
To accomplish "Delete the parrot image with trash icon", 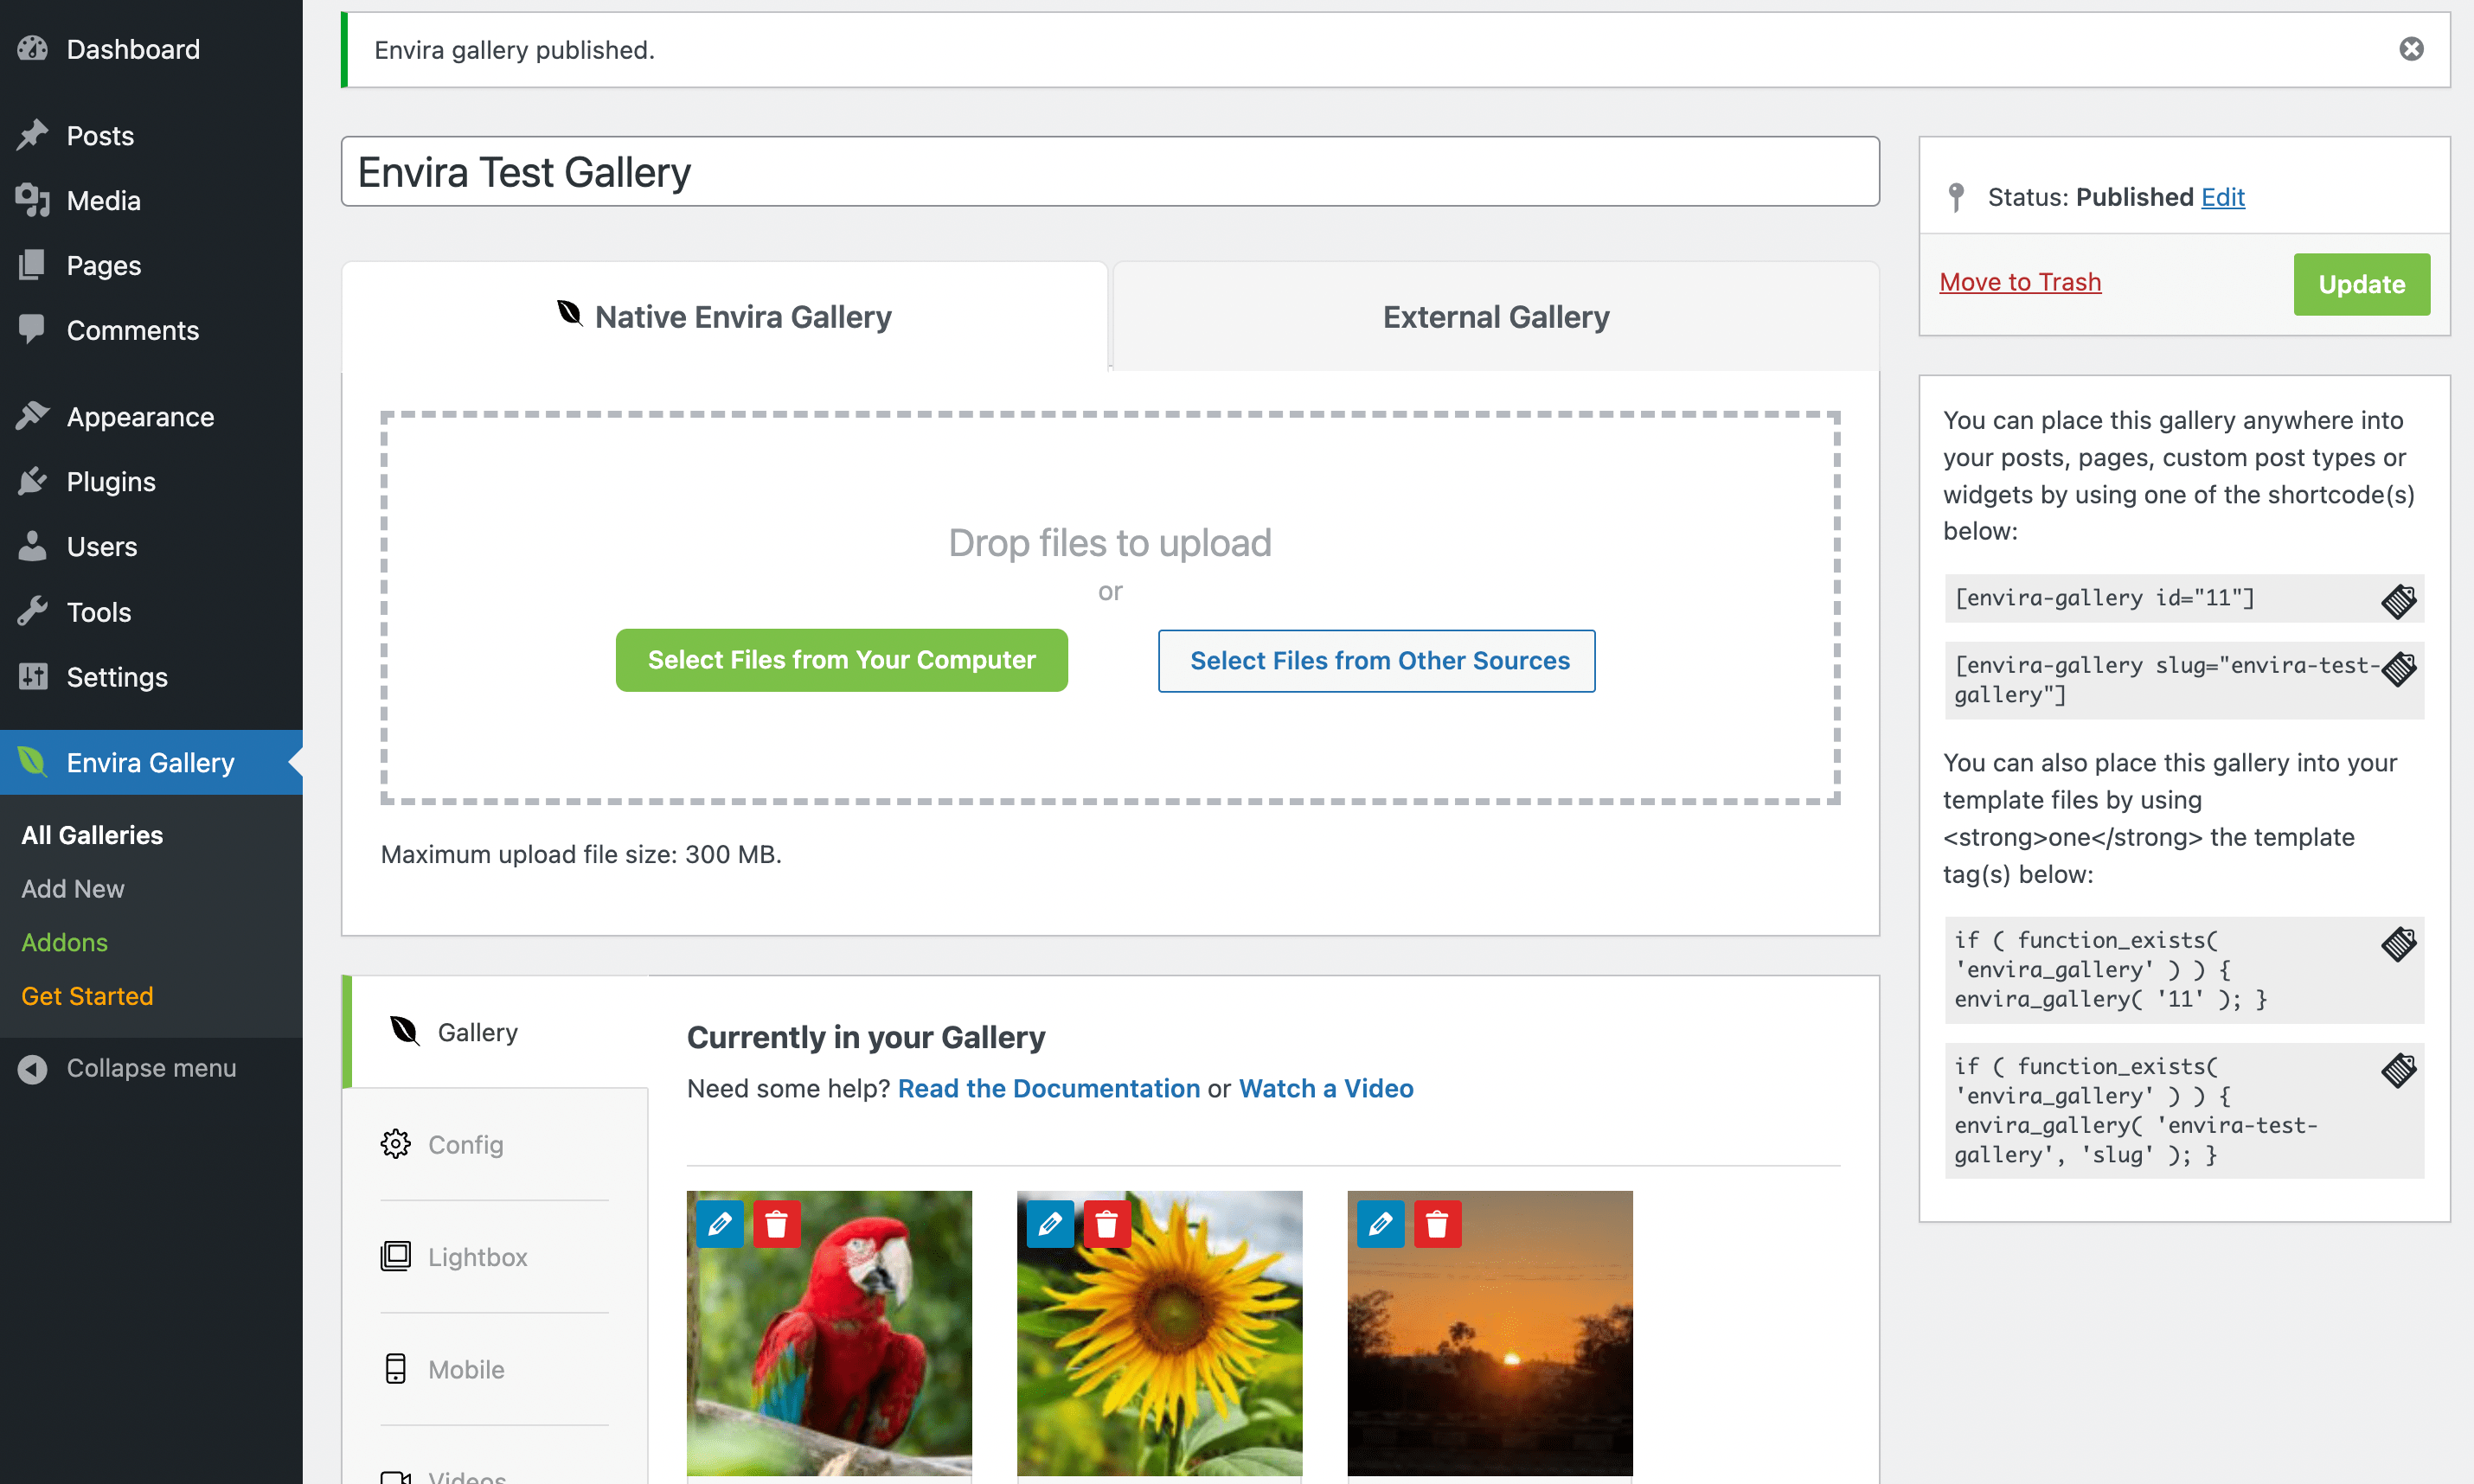I will (x=776, y=1223).
